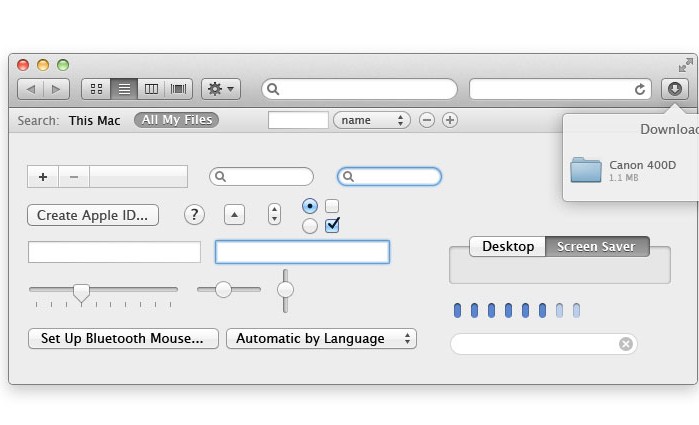The width and height of the screenshot is (699, 425).
Task: Click Set Up Bluetooth Mouse button
Action: [123, 338]
